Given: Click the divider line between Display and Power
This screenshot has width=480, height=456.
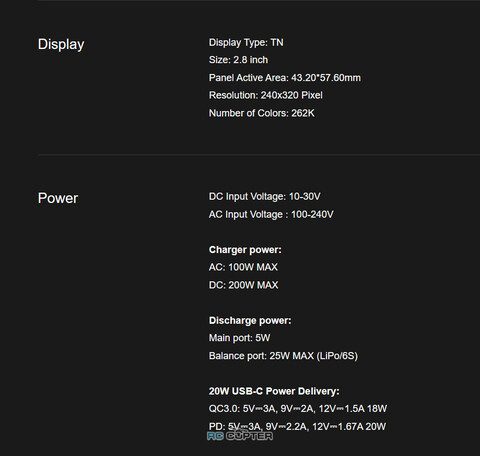Looking at the screenshot, I should [259, 155].
